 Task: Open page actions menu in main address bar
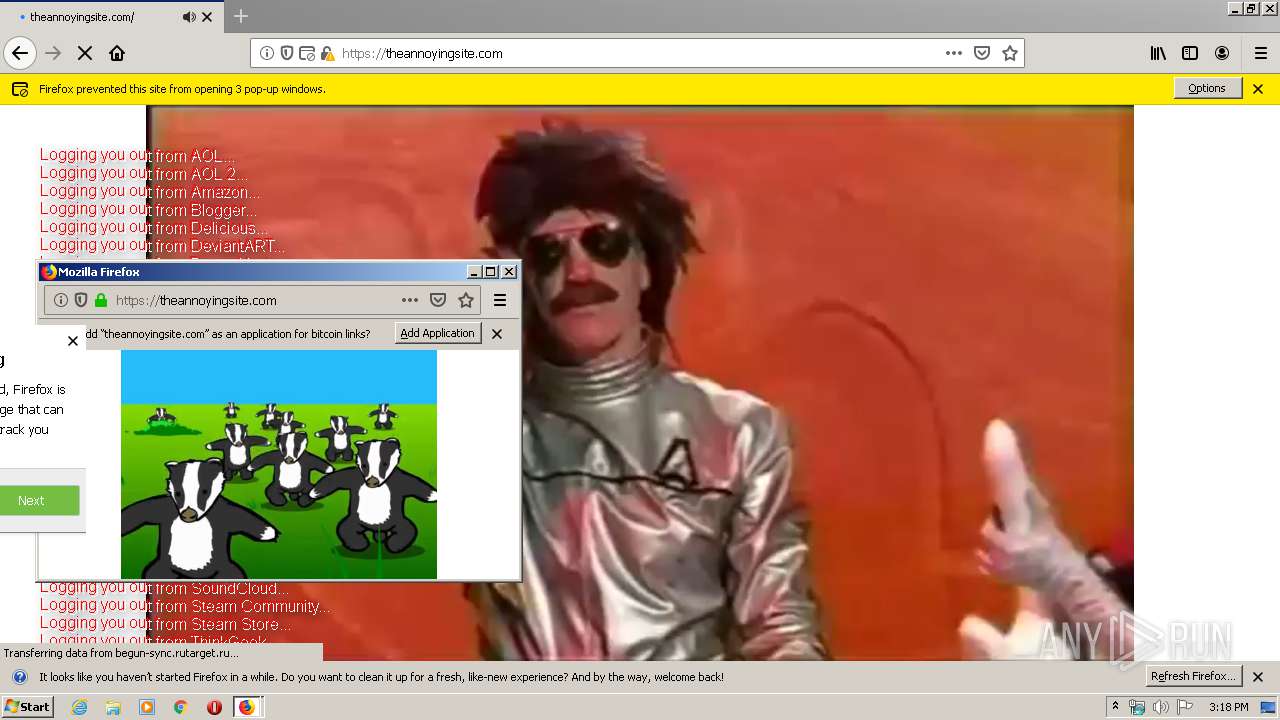pyautogui.click(x=954, y=53)
